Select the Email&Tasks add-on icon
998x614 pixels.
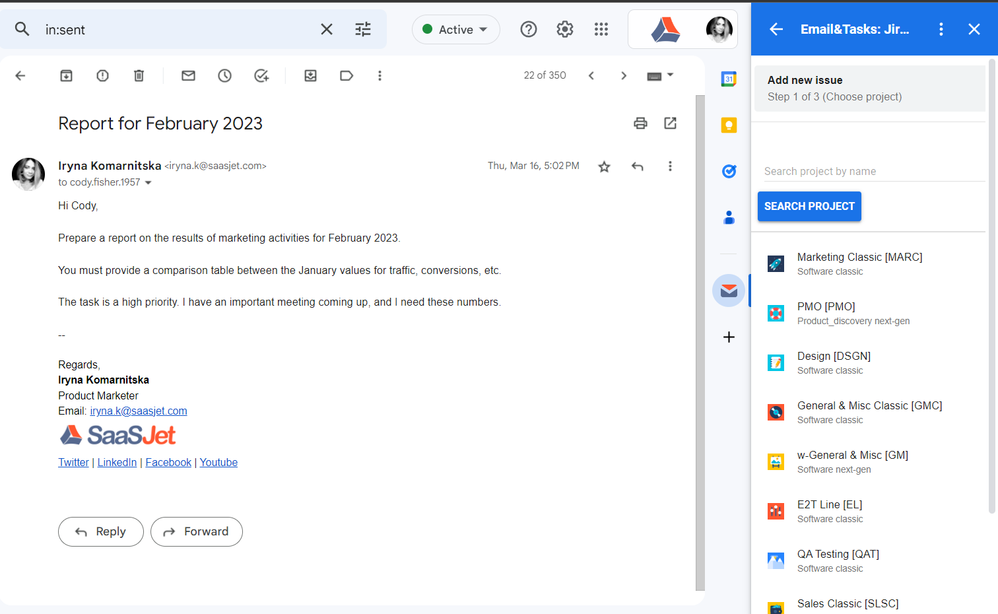pos(729,291)
